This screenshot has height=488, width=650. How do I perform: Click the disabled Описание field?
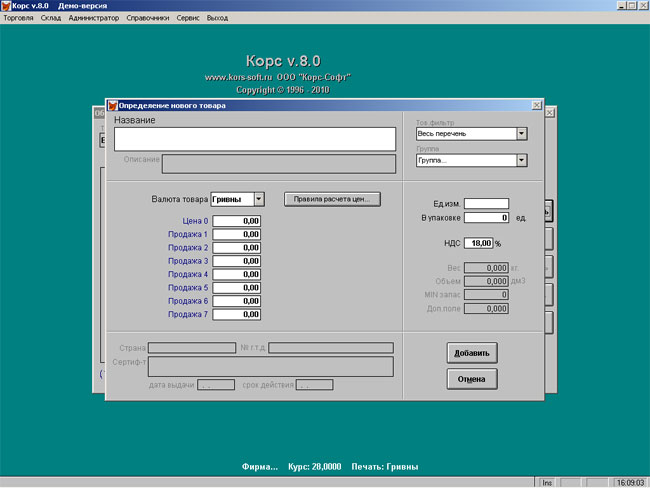279,164
